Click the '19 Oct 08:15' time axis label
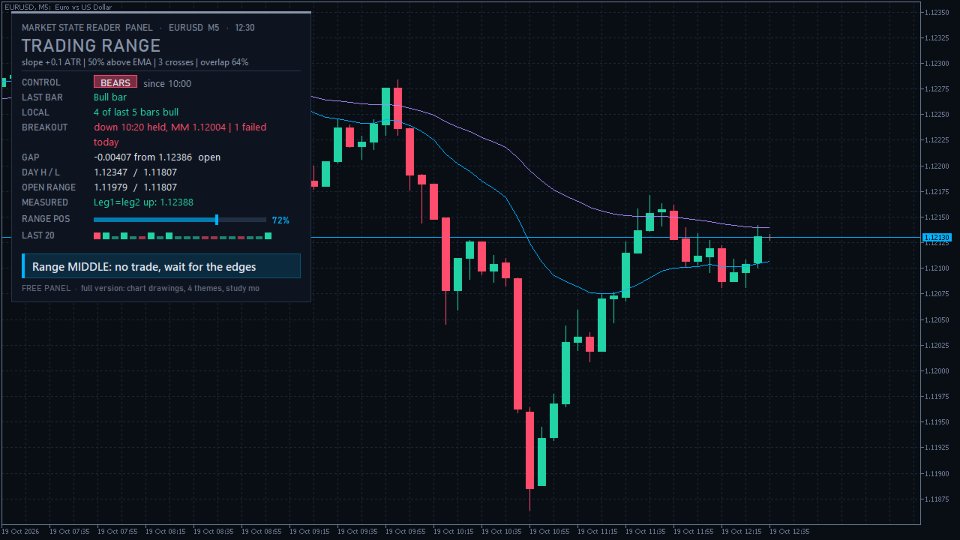960x540 pixels. pos(165,531)
